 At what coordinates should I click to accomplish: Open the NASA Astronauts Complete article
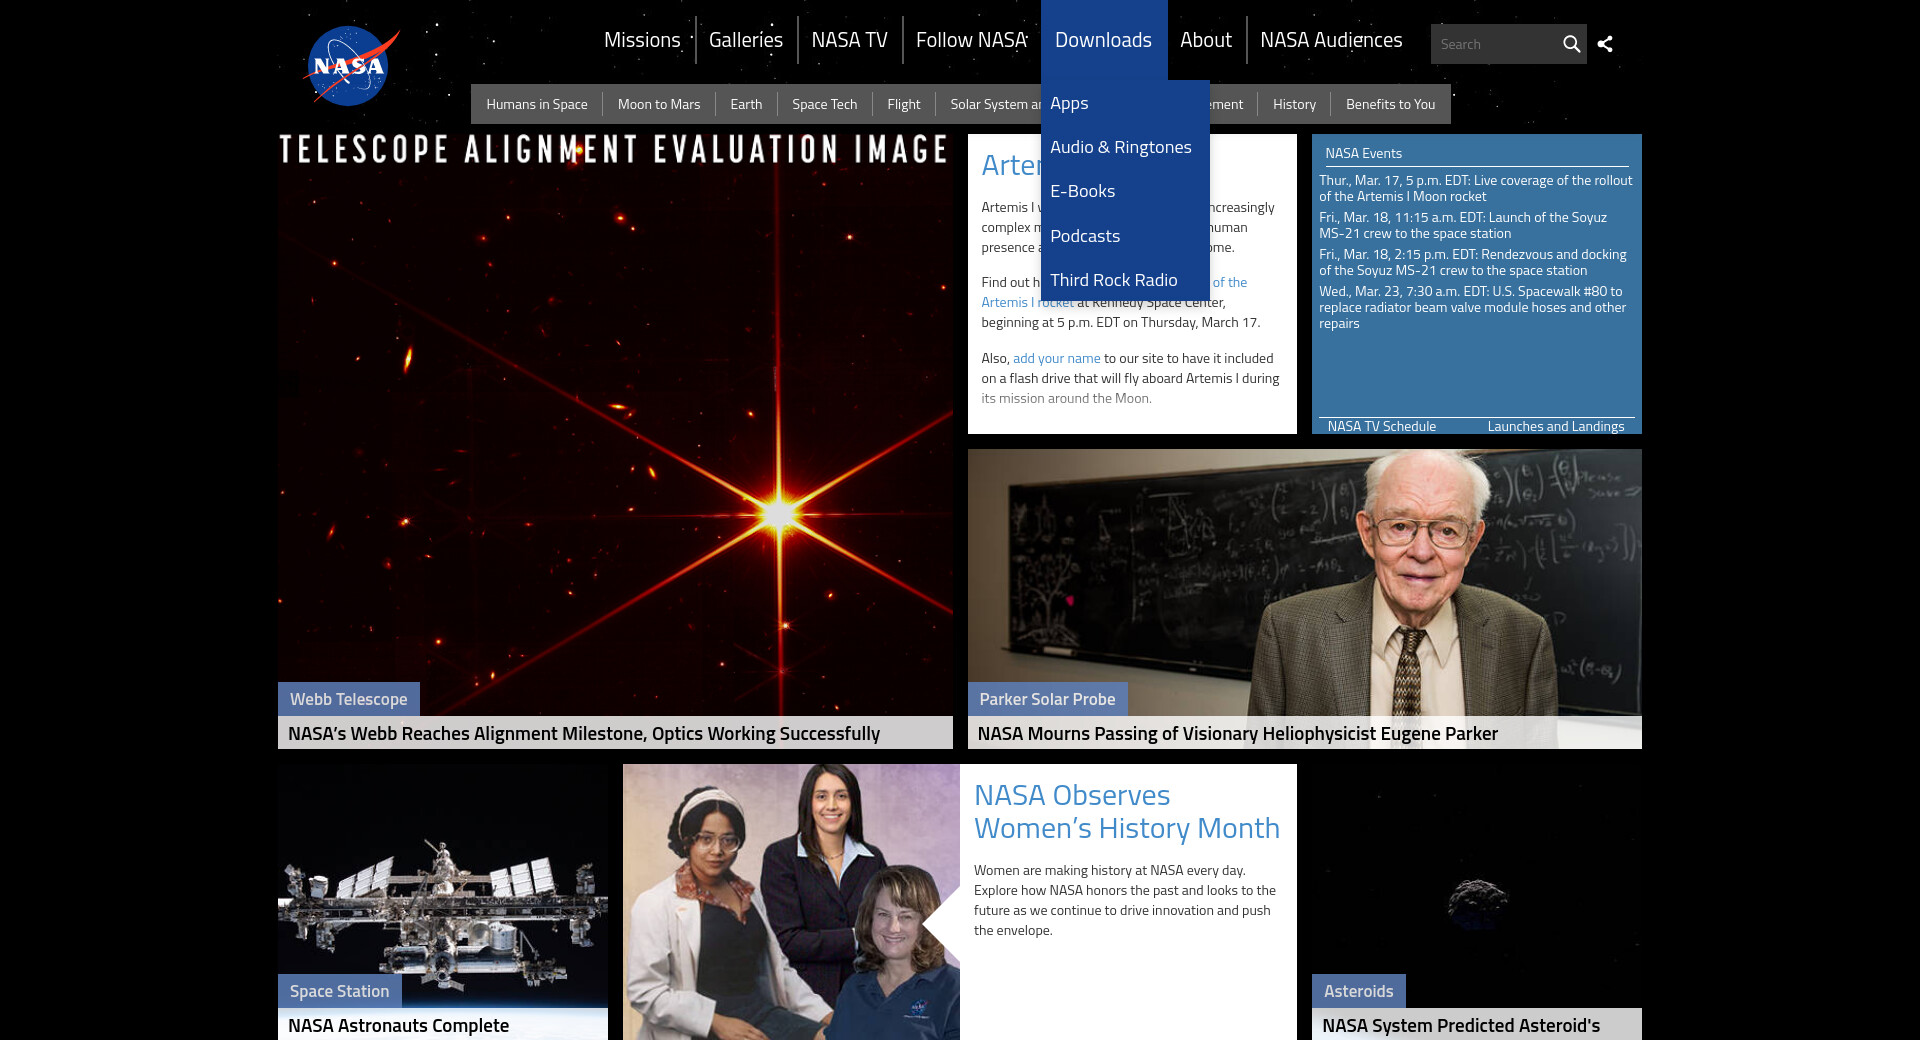tap(399, 1025)
